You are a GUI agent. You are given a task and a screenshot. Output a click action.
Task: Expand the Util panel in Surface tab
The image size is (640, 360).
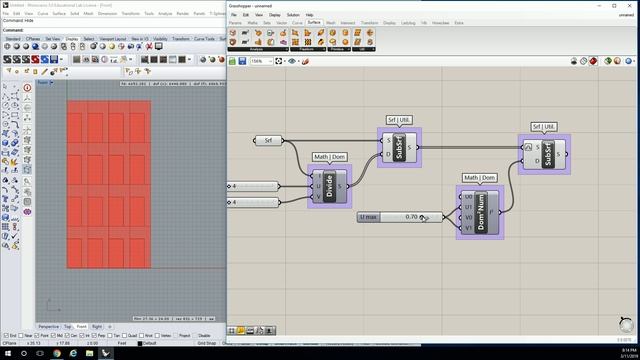pyautogui.click(x=364, y=49)
